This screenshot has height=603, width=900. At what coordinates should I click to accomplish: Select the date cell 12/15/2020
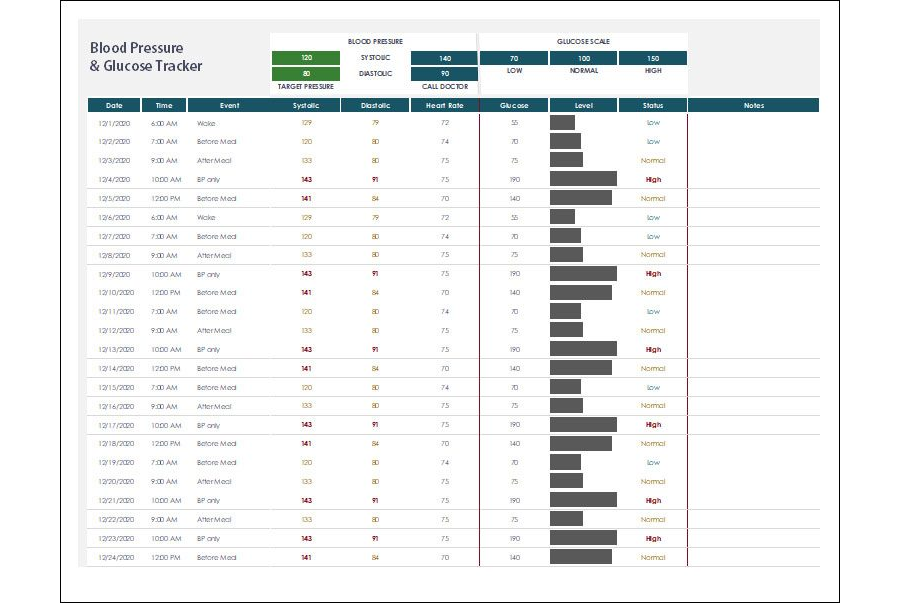coord(116,388)
